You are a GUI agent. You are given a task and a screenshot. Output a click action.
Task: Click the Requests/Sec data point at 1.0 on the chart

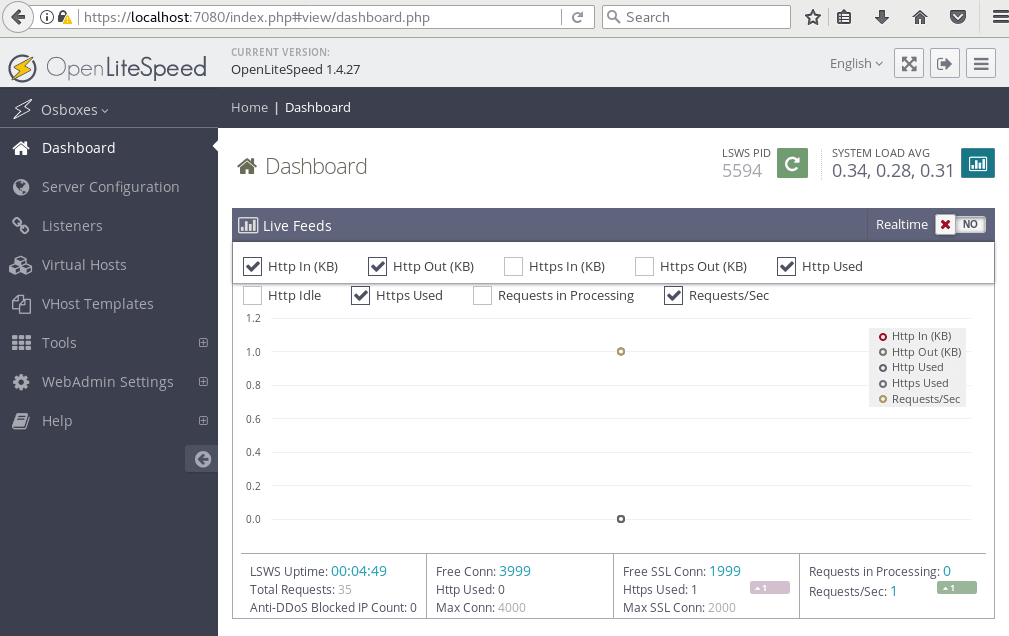pos(621,351)
